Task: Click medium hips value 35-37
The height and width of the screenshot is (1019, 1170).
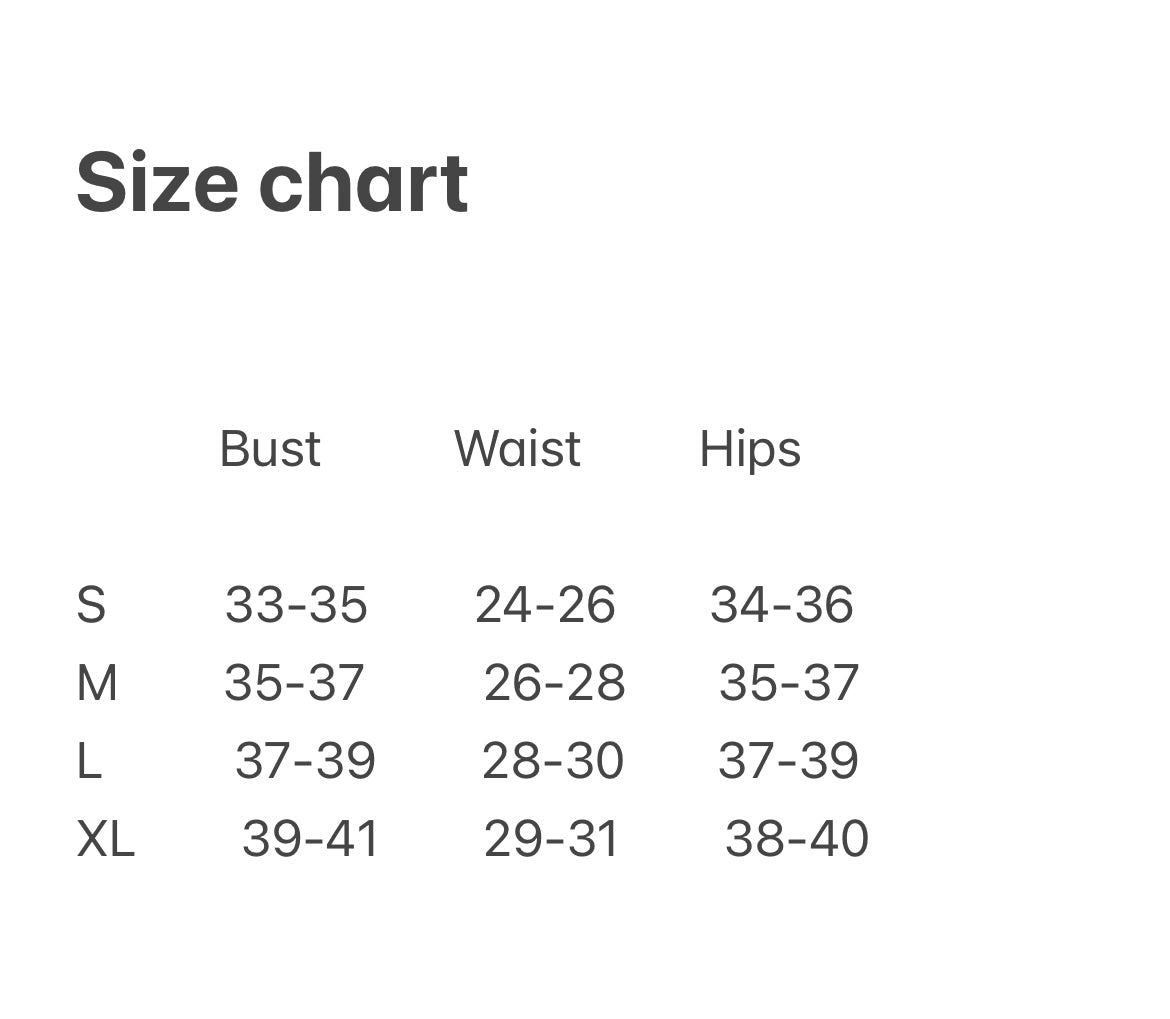Action: point(789,684)
